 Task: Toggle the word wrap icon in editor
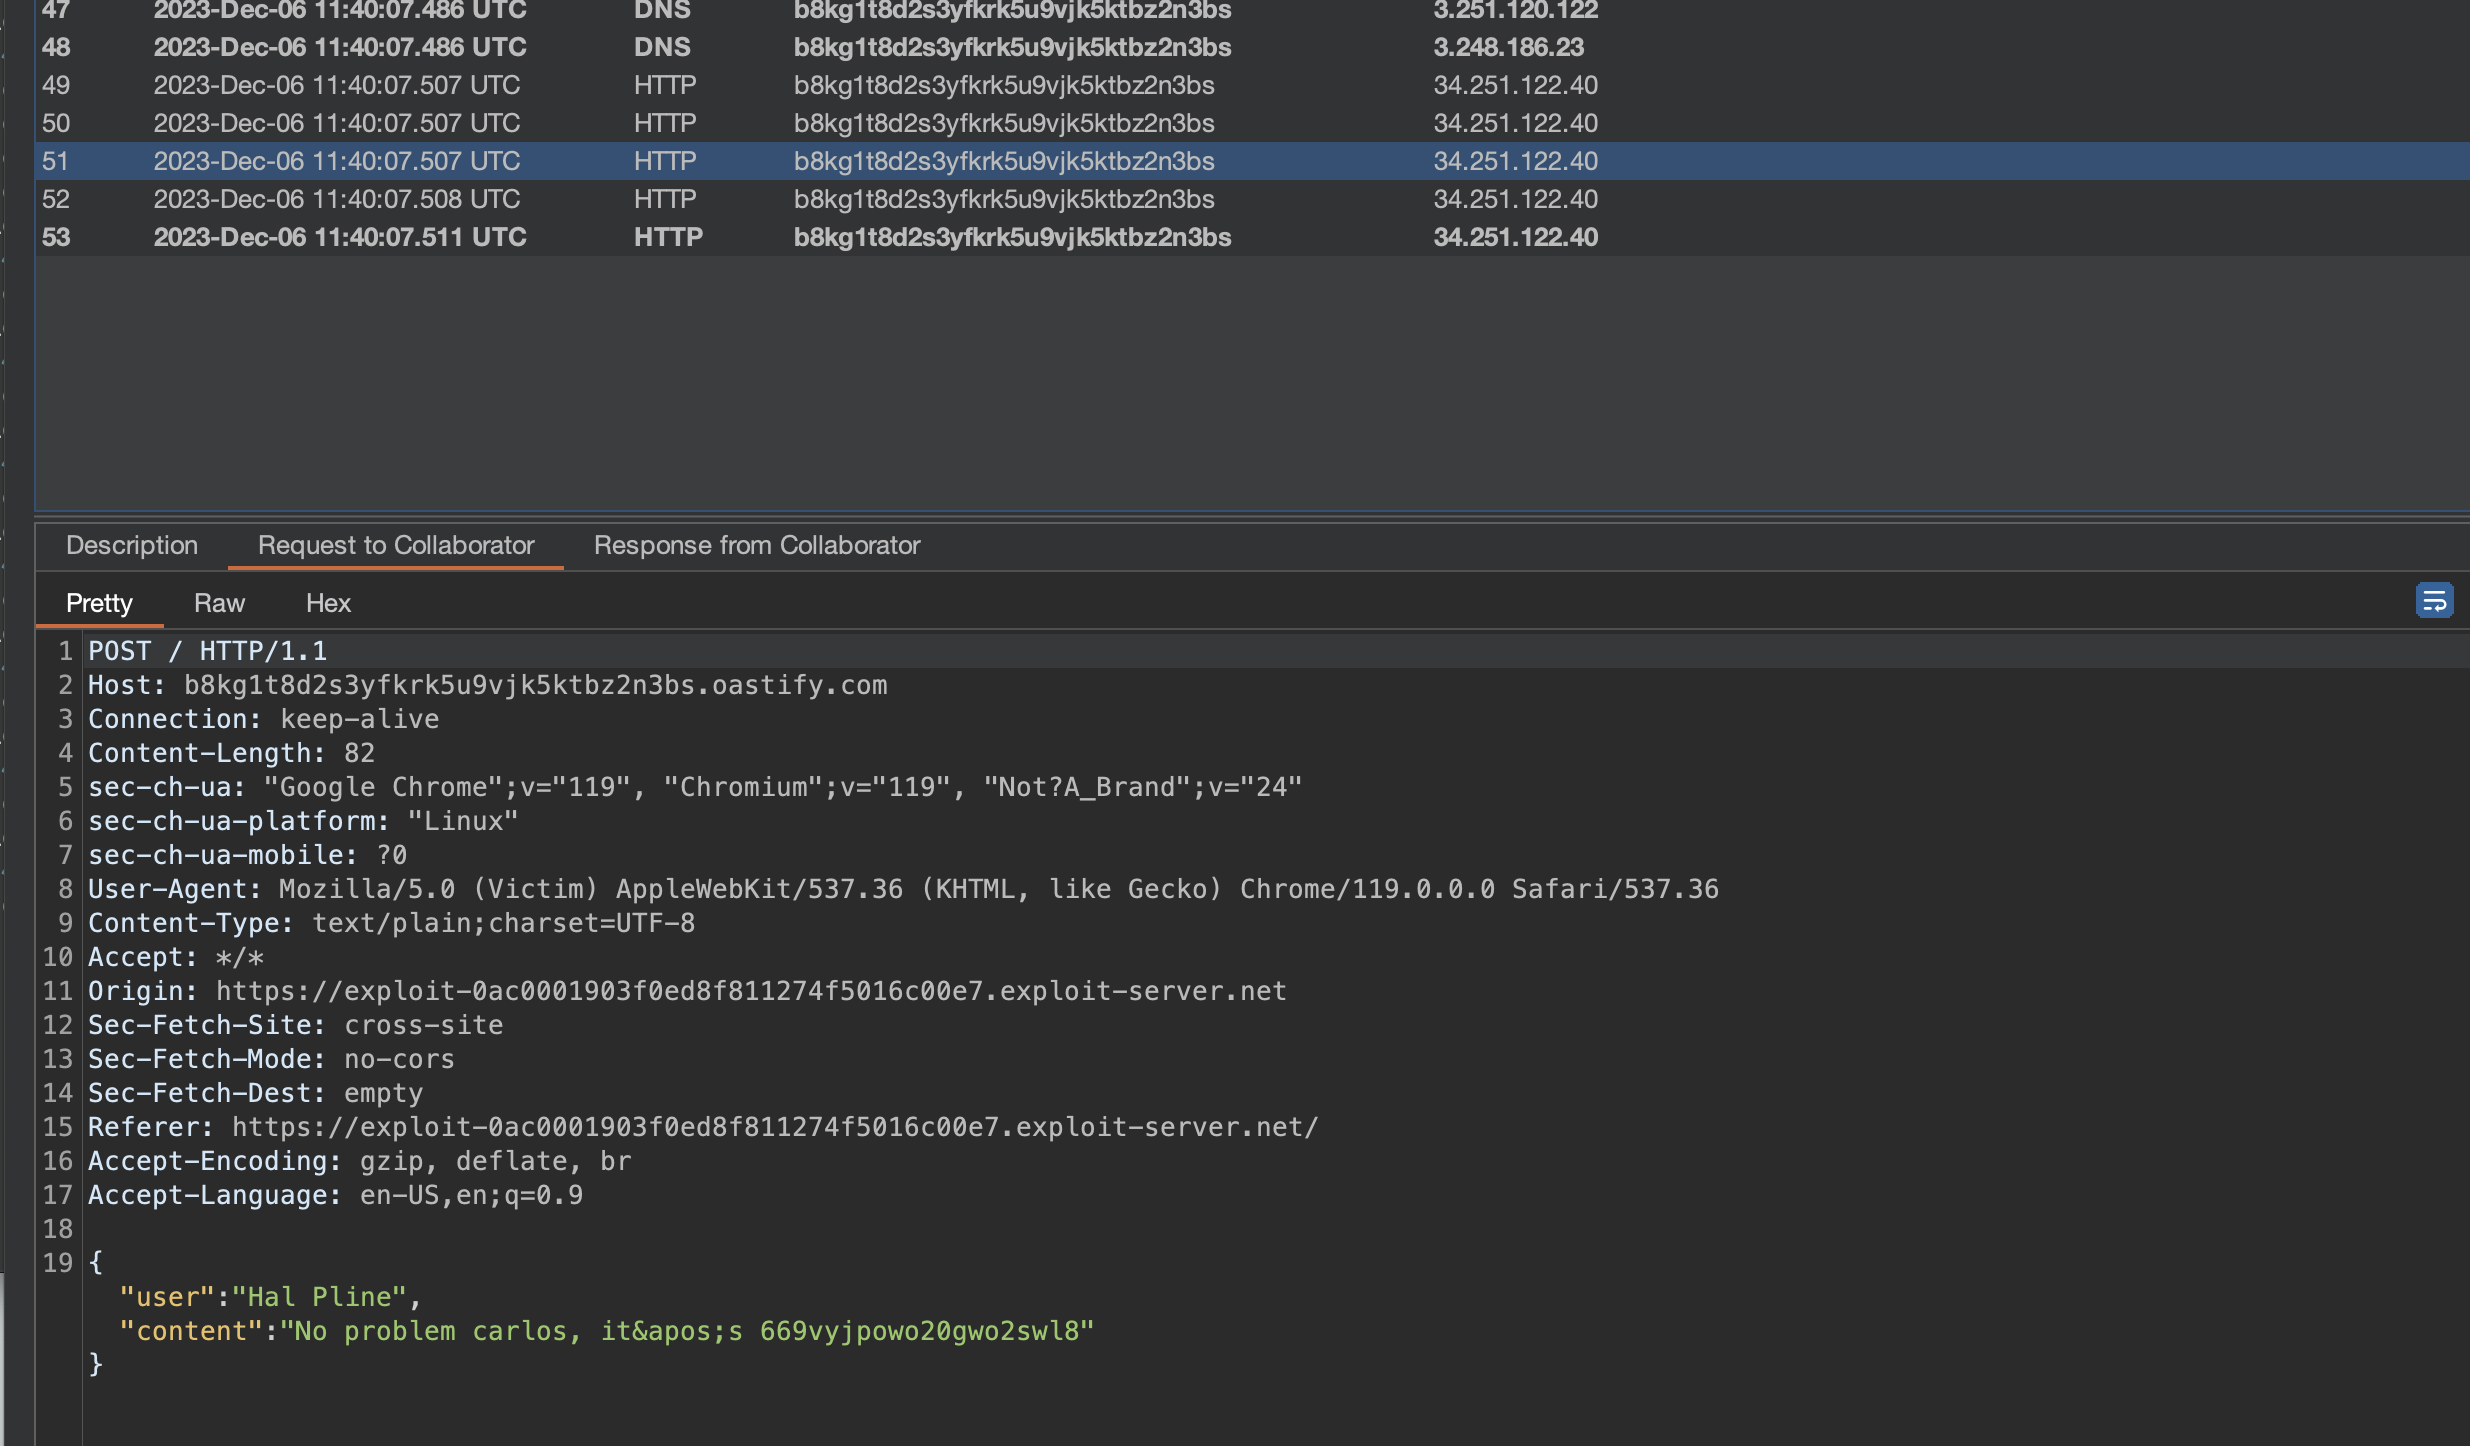2433,601
